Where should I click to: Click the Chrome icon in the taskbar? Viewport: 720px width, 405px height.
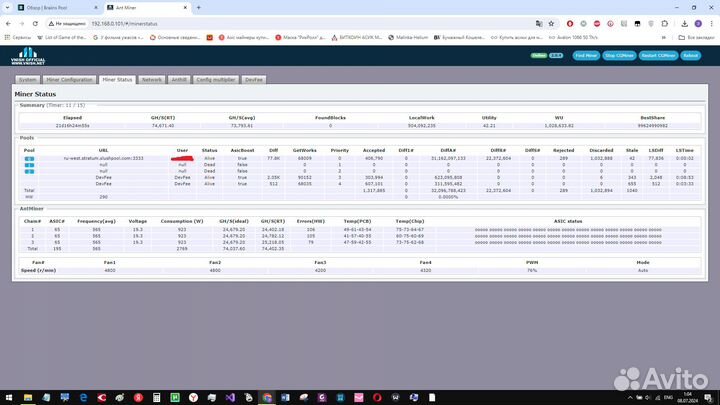(x=267, y=398)
